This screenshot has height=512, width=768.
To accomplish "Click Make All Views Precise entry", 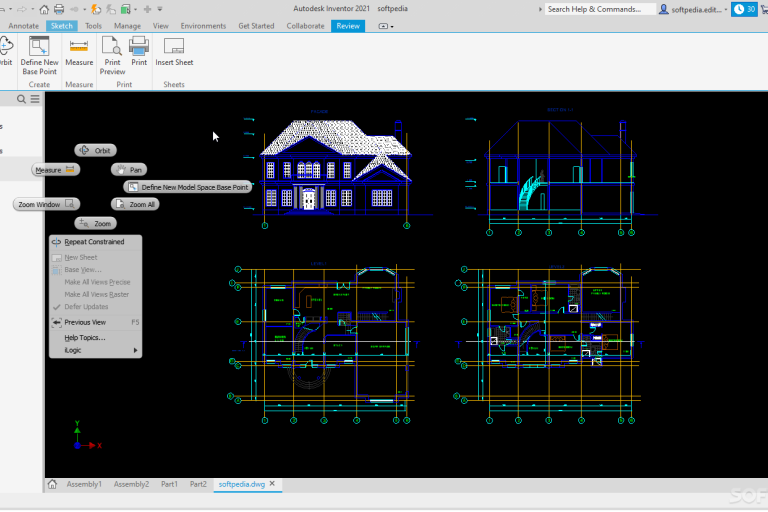I will [96, 282].
